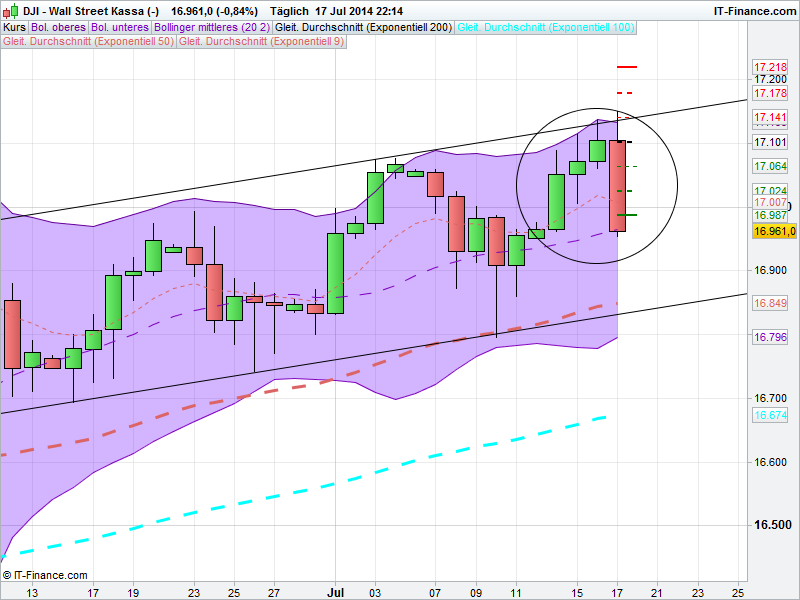Select the Kurs indicator tab
The height and width of the screenshot is (600, 800).
14,27
